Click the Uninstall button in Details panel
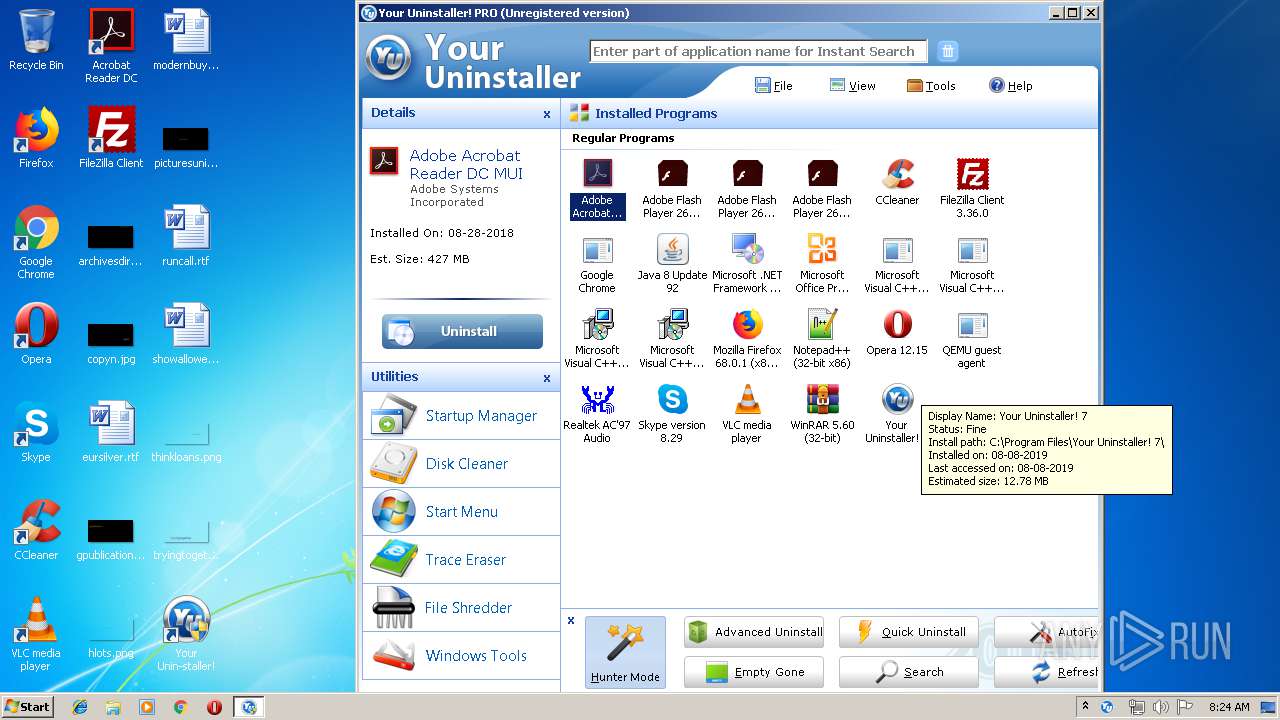Image resolution: width=1280 pixels, height=720 pixels. point(462,331)
